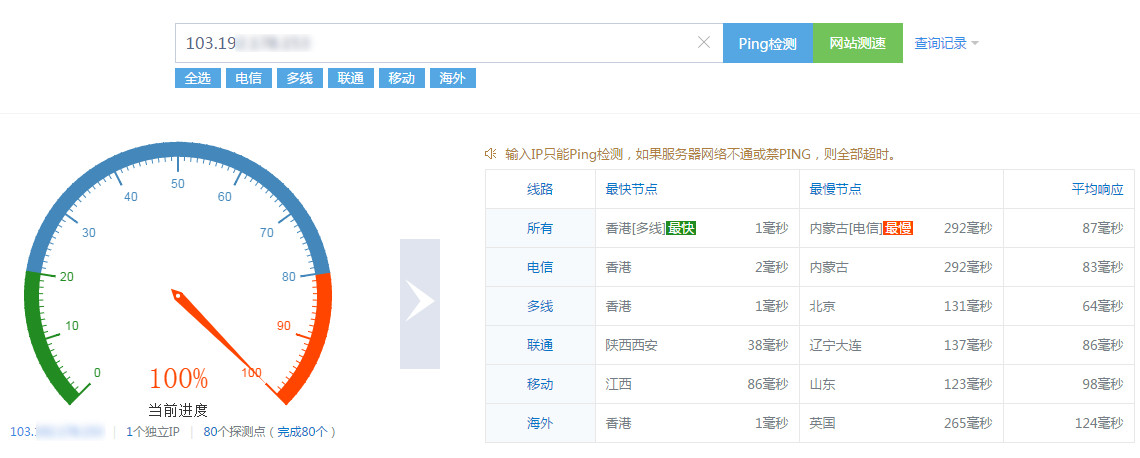
Task: Click the Ping检测 button
Action: click(767, 43)
